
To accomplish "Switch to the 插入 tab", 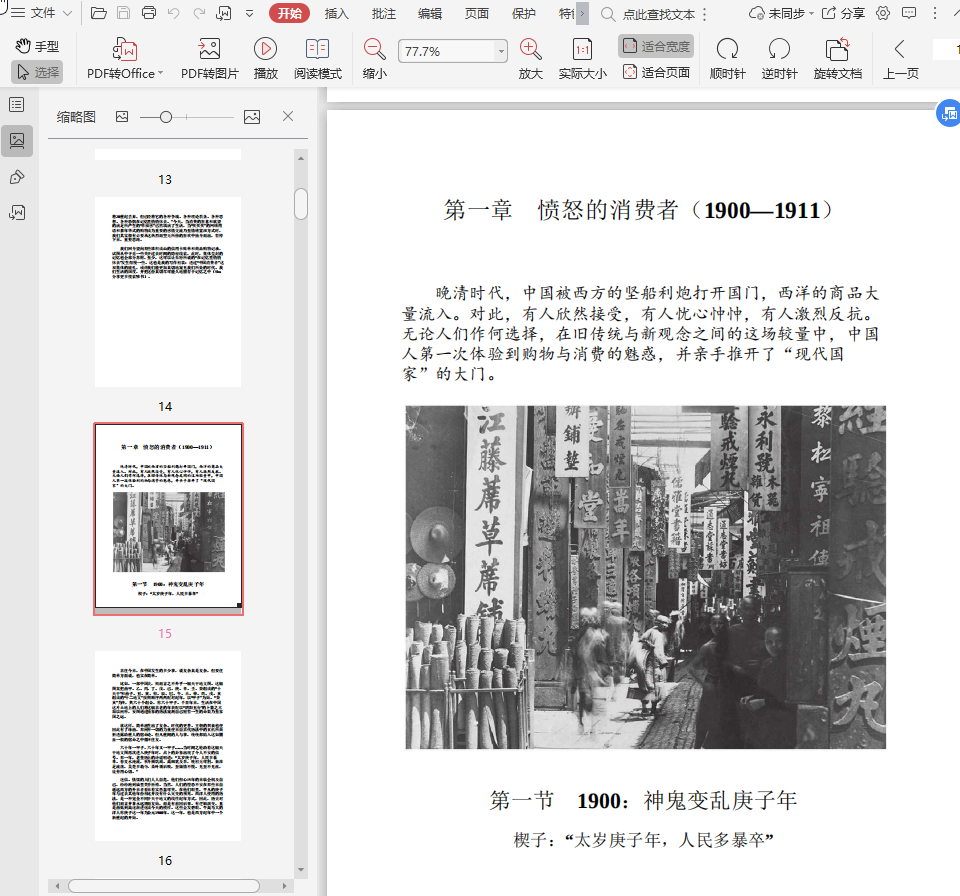I will pos(337,14).
